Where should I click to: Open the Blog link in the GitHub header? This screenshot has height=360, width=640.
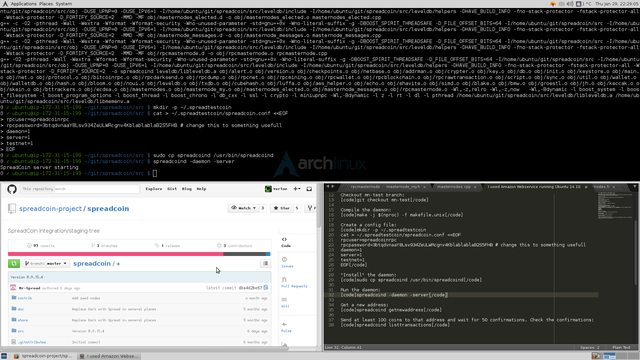(x=187, y=189)
